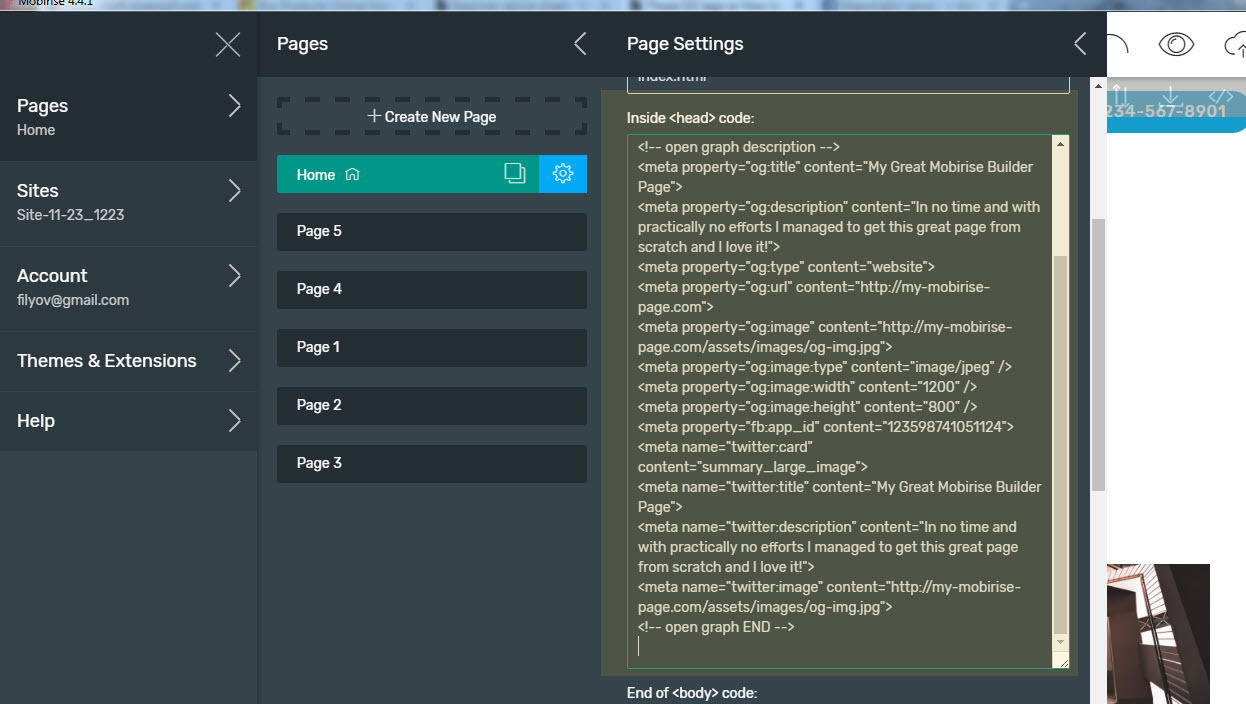This screenshot has height=704, width=1246.
Task: Close the main menu with X icon
Action: 228,44
